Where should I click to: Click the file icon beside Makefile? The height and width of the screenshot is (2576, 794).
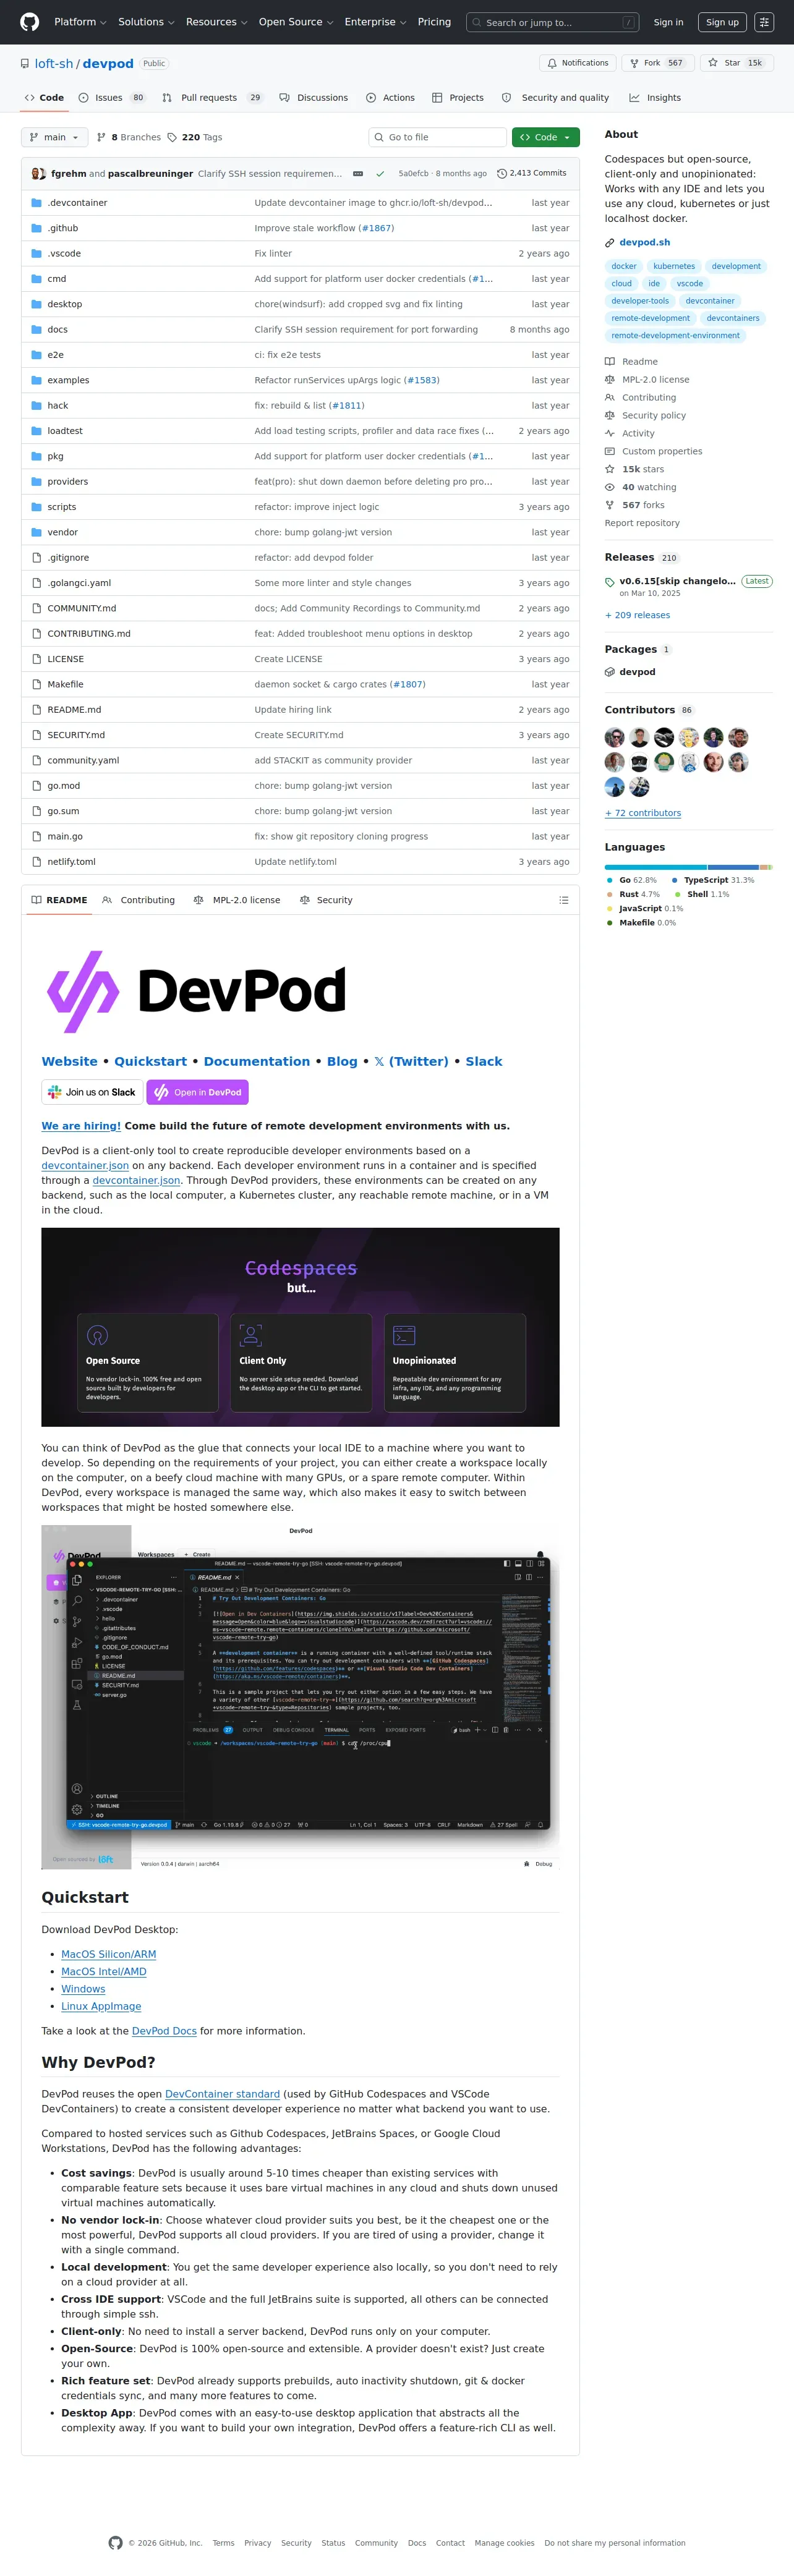tap(37, 684)
